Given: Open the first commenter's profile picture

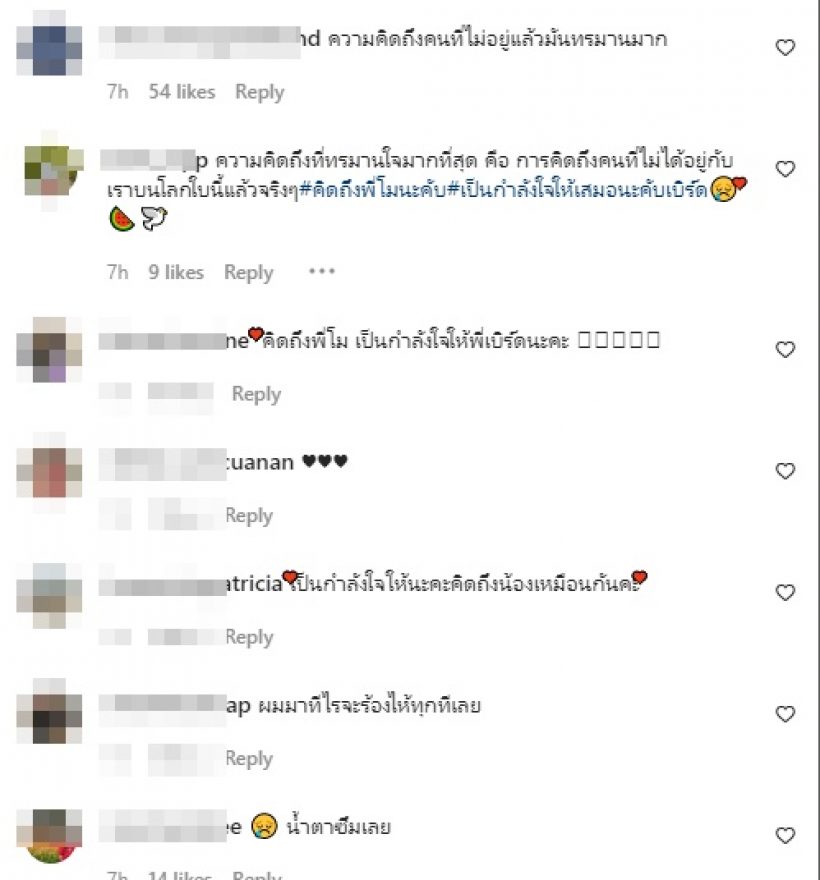Looking at the screenshot, I should coord(49,43).
